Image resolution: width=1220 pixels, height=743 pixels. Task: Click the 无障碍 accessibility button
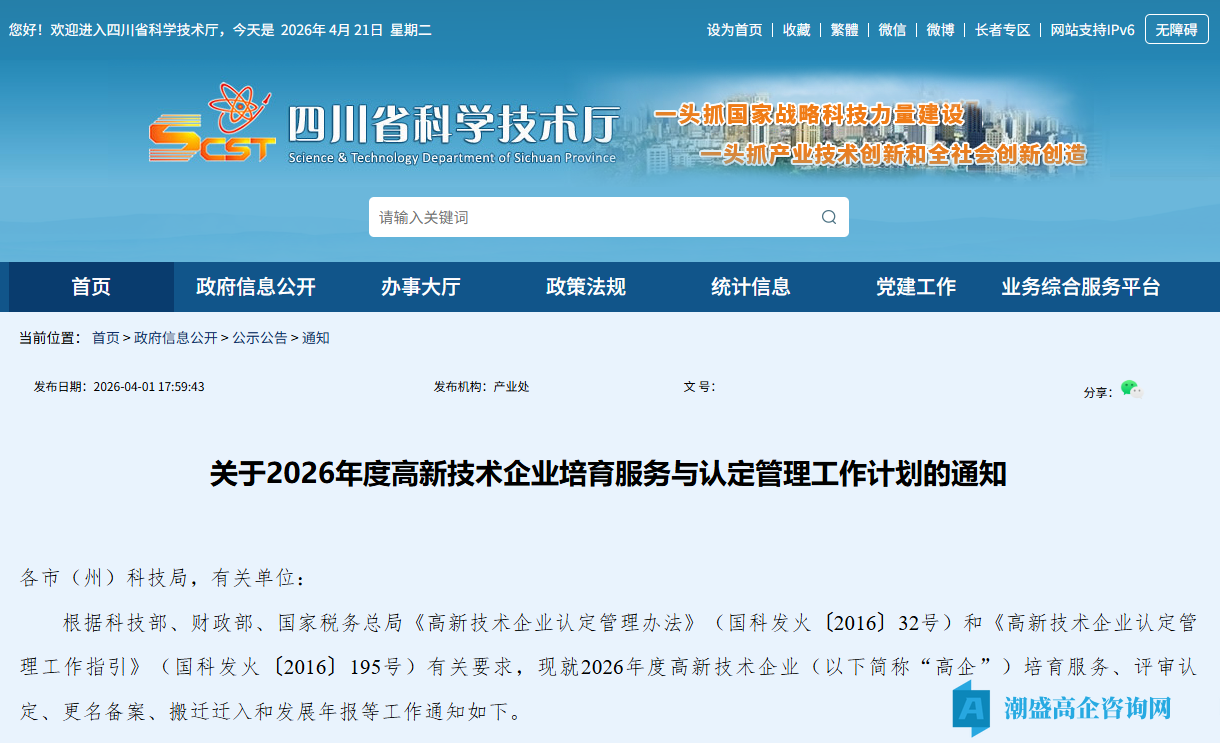pyautogui.click(x=1176, y=29)
